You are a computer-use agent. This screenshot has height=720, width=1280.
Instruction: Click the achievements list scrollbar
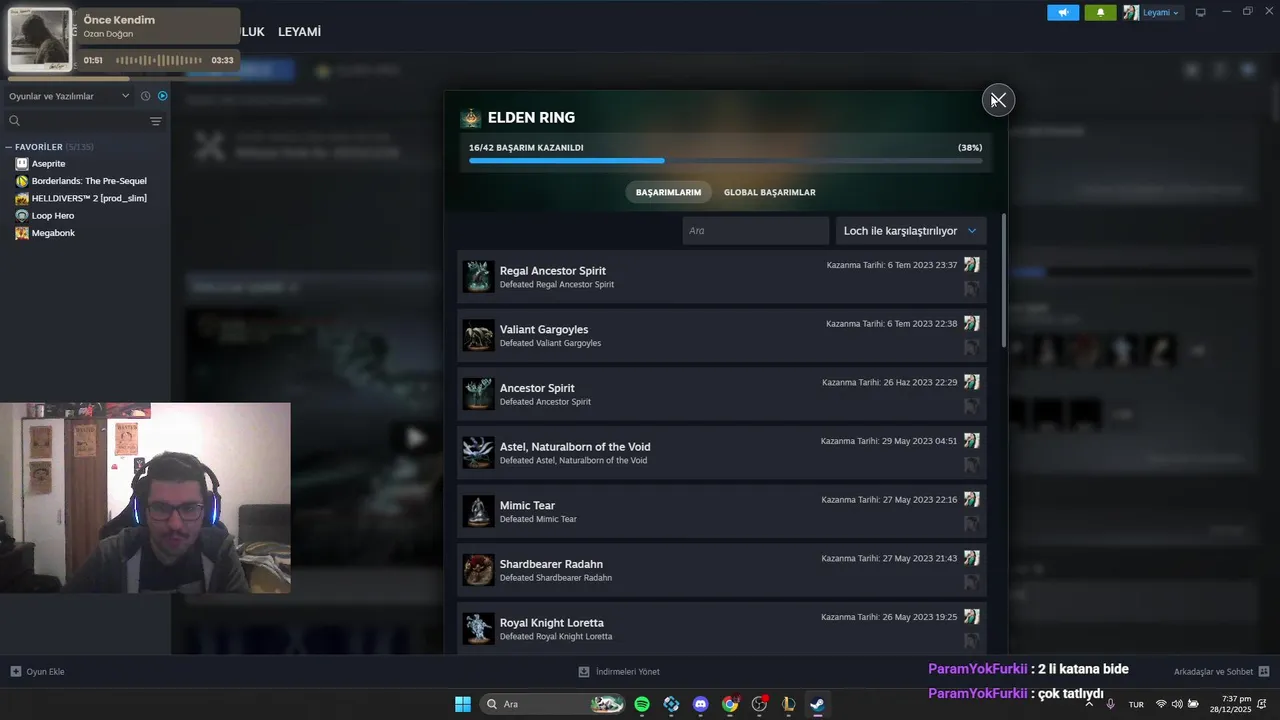point(1003,280)
